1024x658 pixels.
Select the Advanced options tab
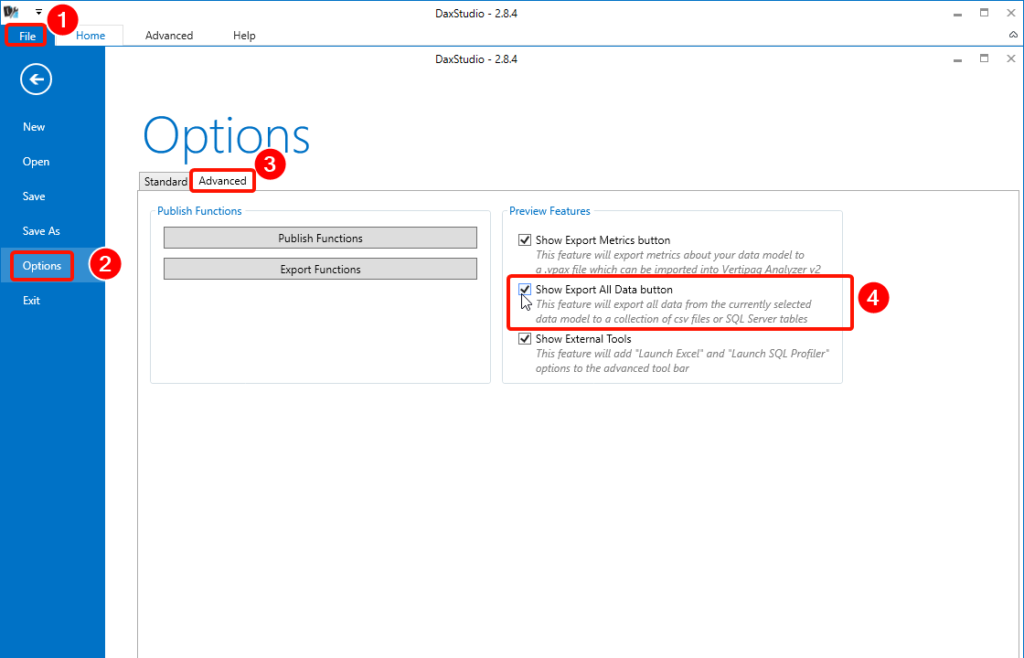pyautogui.click(x=223, y=181)
